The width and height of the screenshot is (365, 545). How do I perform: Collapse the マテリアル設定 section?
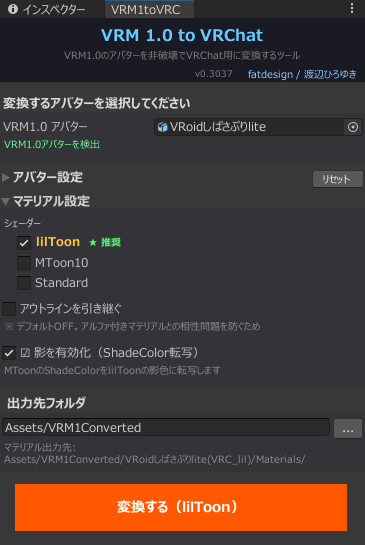(x=6, y=201)
